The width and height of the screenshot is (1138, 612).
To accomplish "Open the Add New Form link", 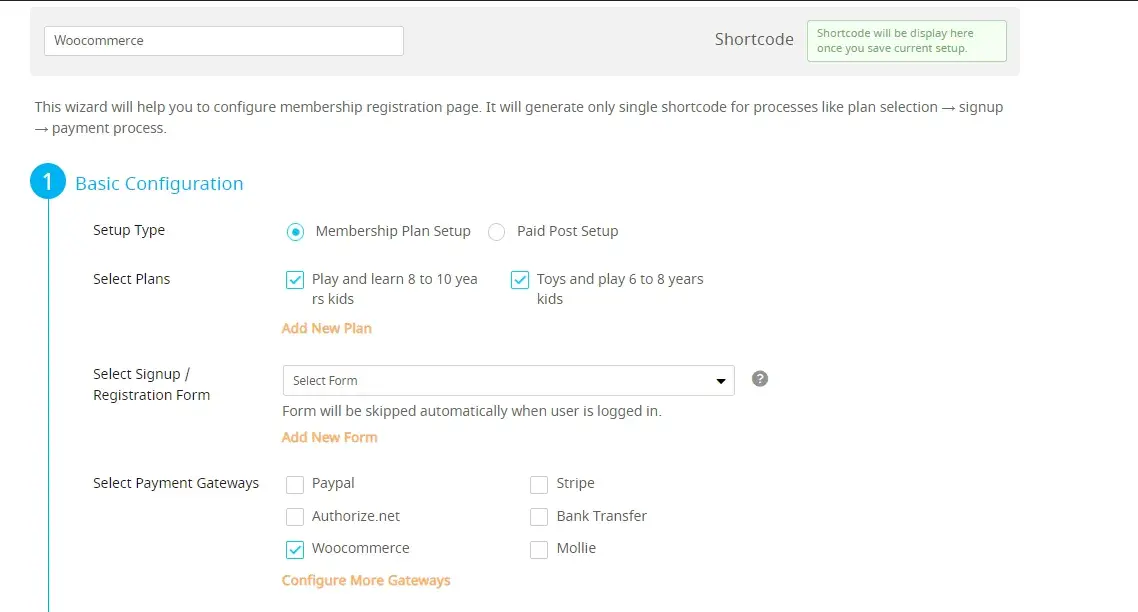I will coord(330,437).
